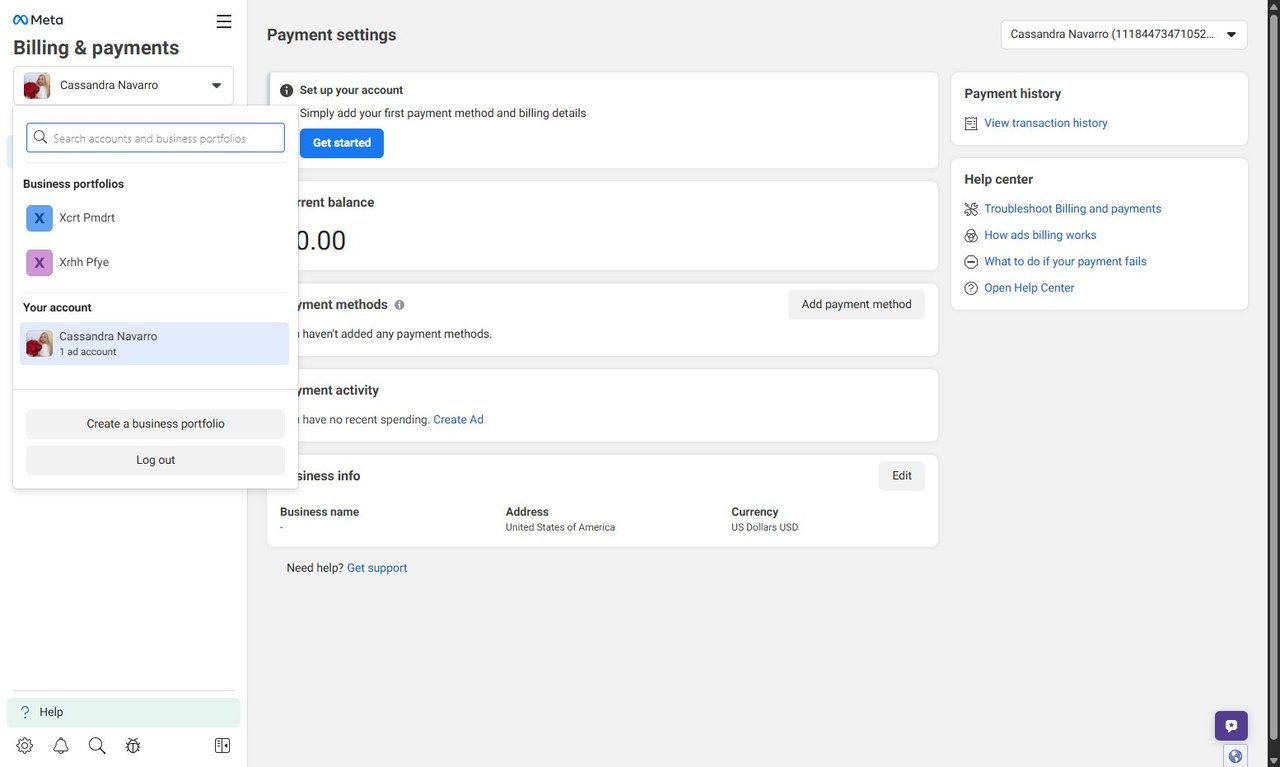Open How ads billing works link

(x=1040, y=235)
